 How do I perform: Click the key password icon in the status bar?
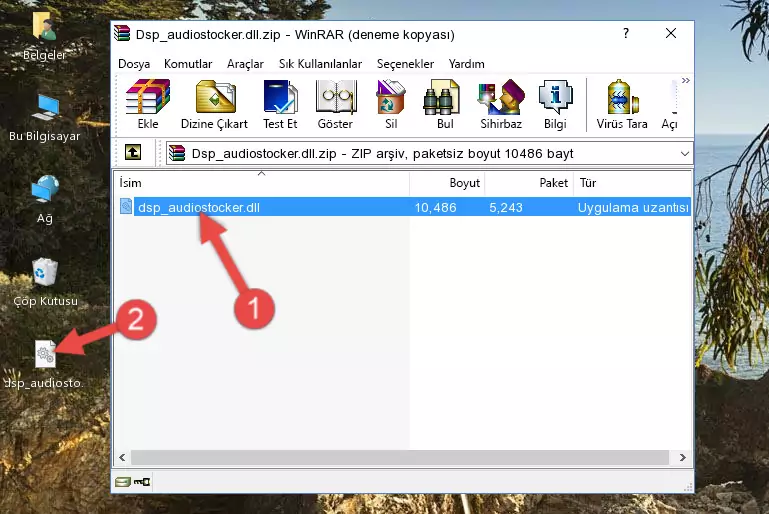[x=142, y=482]
